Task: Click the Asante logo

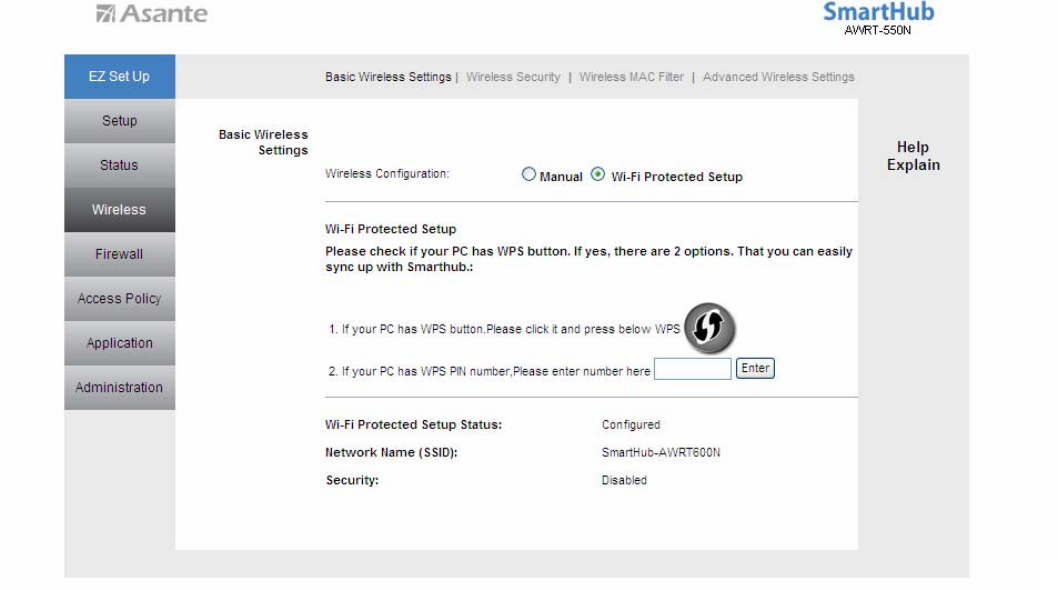Action: (152, 13)
